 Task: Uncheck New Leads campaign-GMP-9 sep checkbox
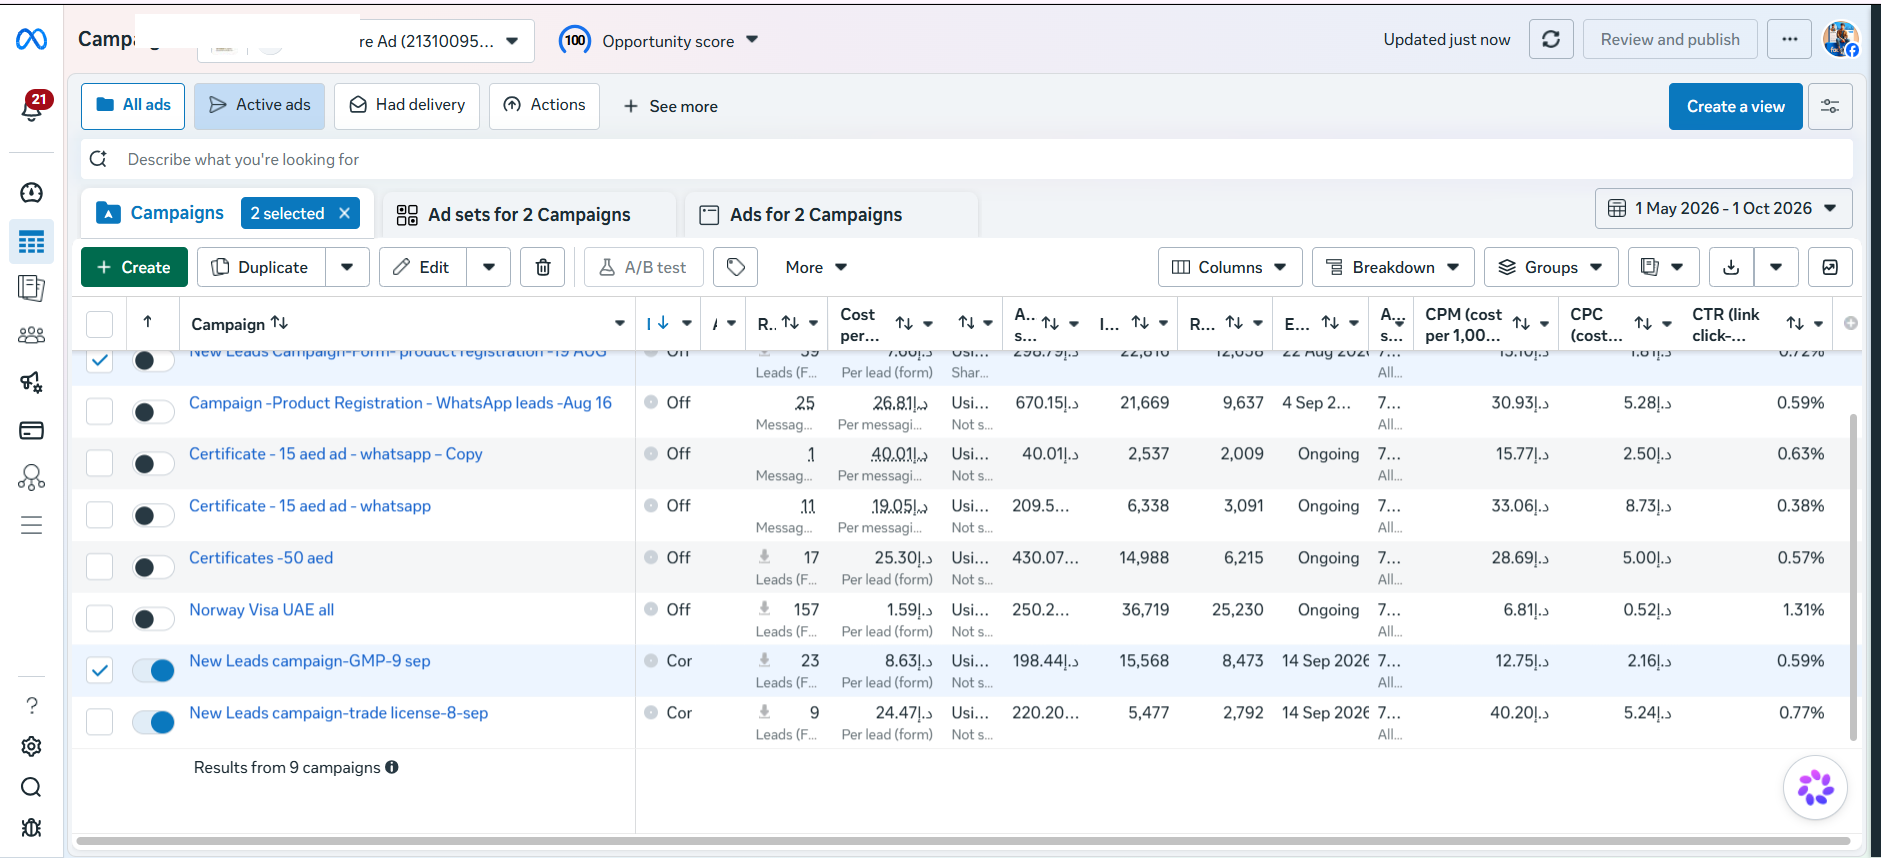tap(100, 670)
